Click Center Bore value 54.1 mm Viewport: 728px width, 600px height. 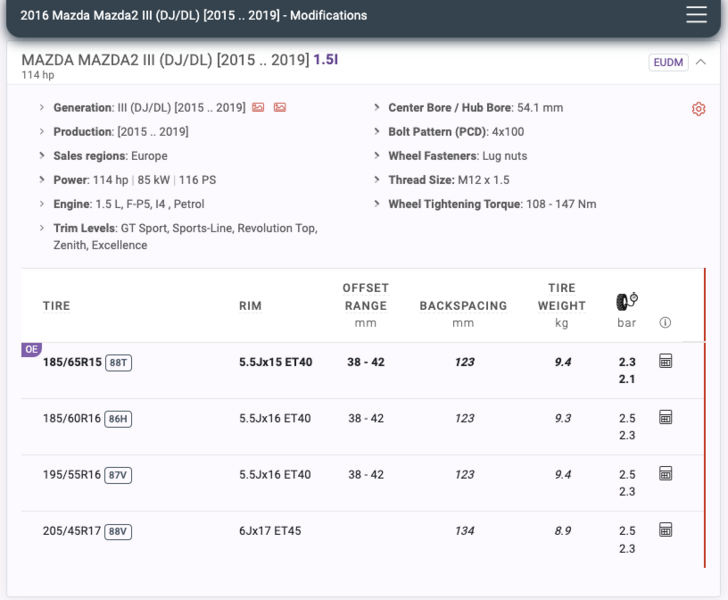click(540, 107)
